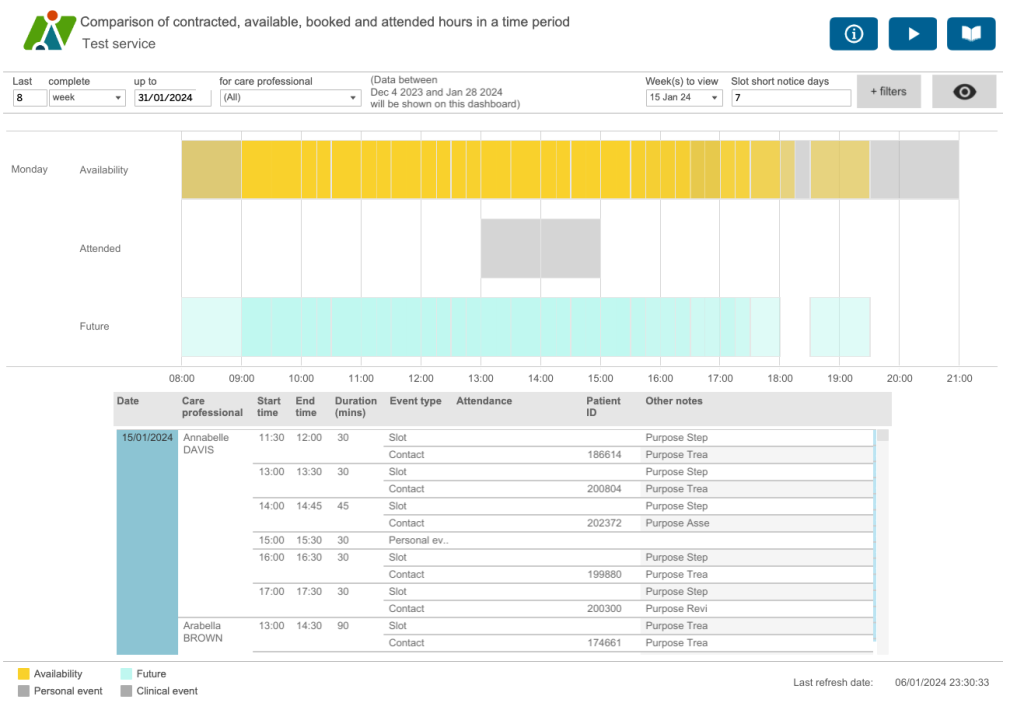Select the 15/01/2024 date cell

click(x=147, y=438)
